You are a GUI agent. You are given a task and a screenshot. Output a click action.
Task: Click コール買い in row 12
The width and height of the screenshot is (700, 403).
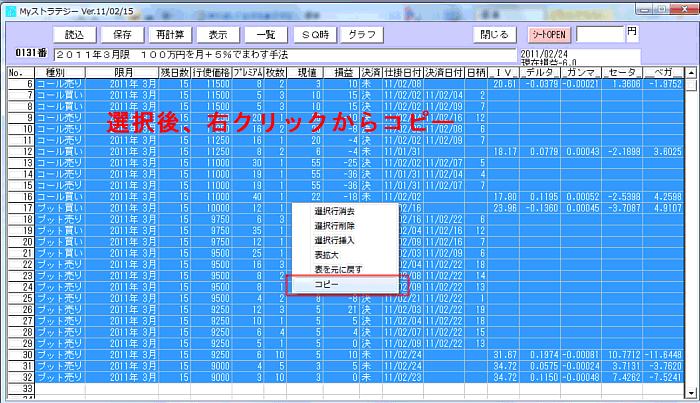(x=59, y=152)
